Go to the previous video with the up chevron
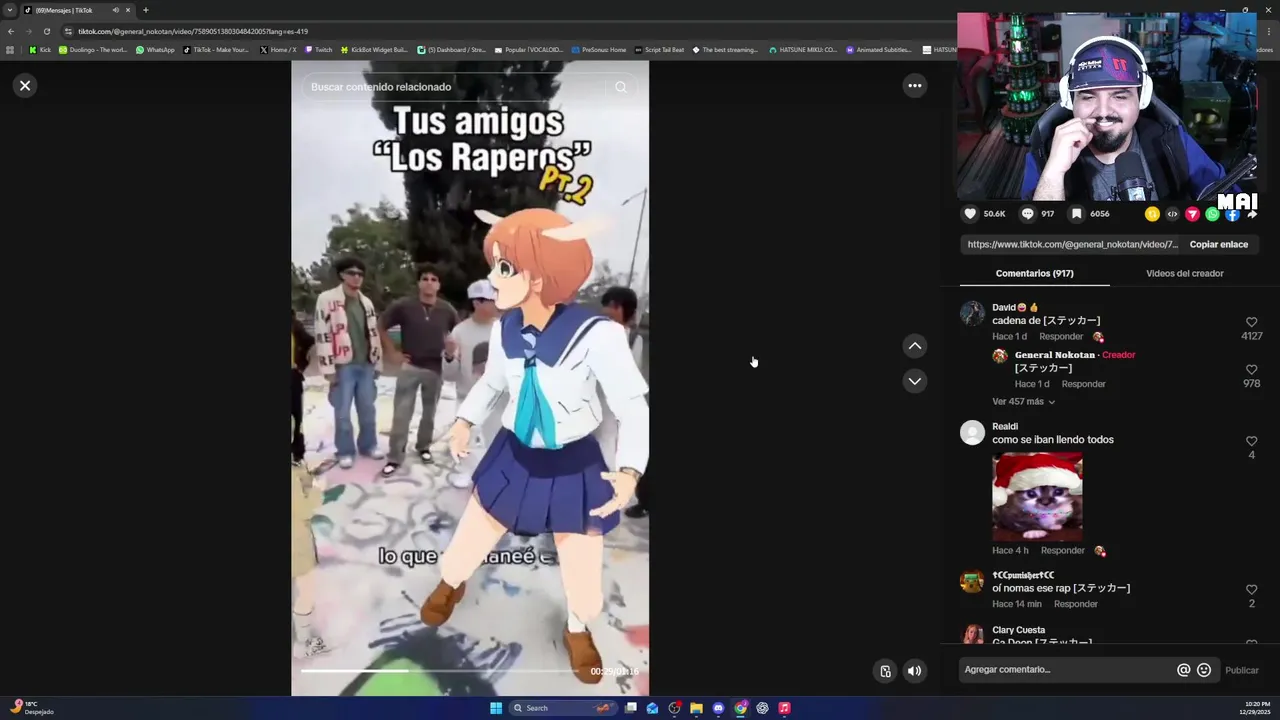The height and width of the screenshot is (720, 1280). (914, 346)
